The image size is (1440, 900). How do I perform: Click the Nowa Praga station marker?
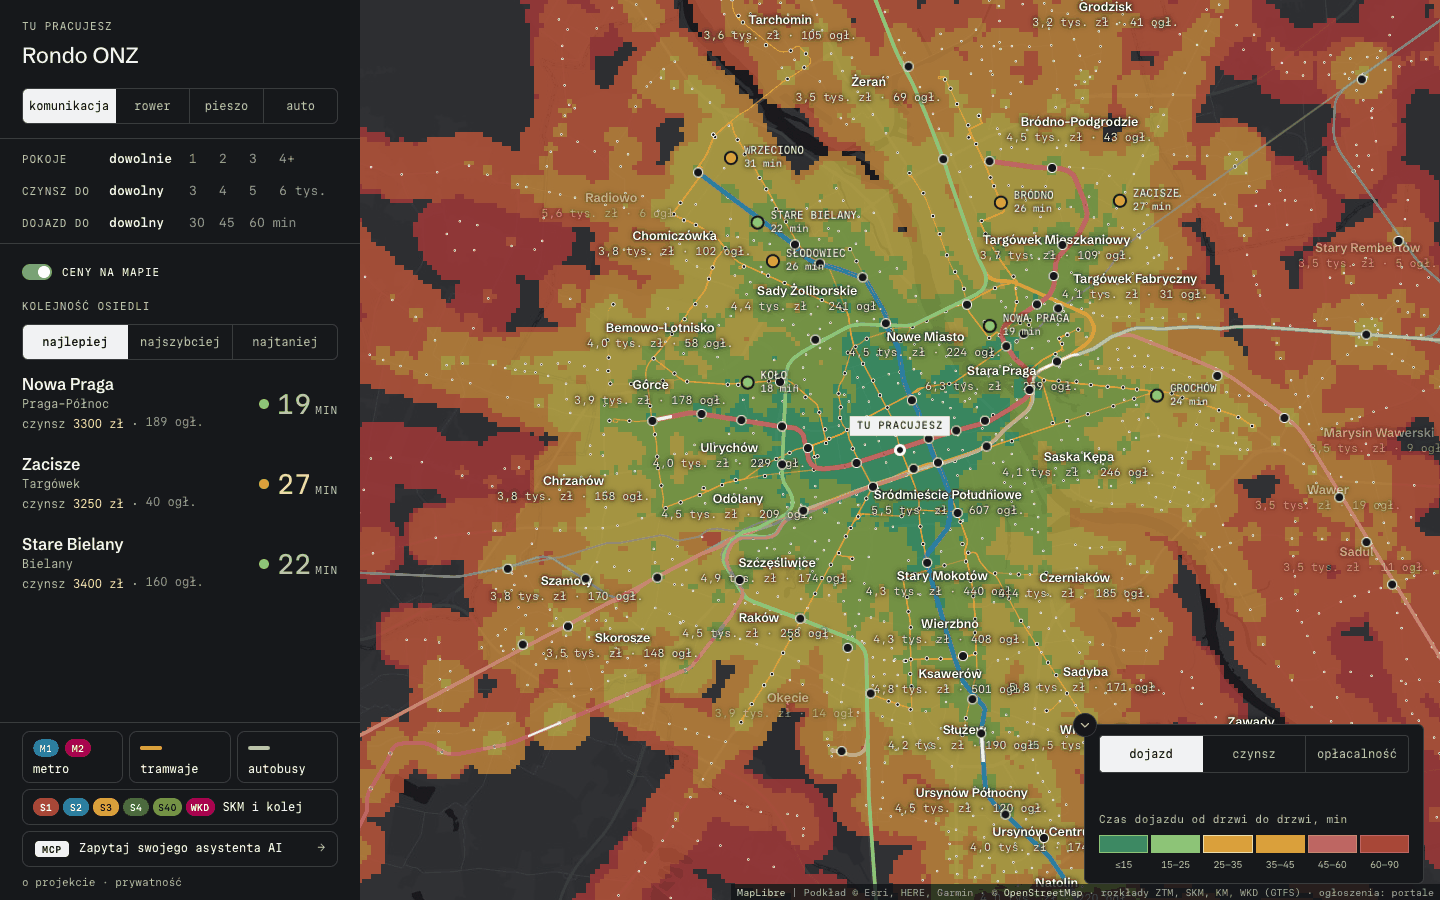[989, 325]
